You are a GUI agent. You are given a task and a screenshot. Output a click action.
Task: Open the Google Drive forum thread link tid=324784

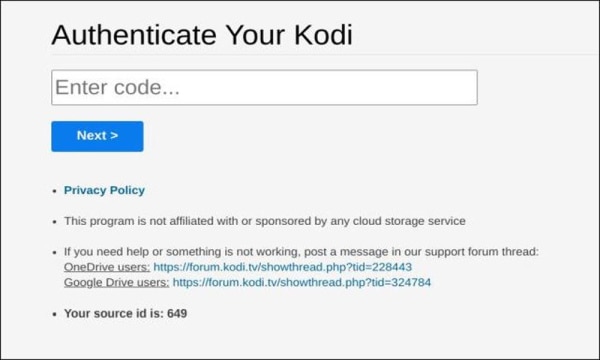[x=302, y=282]
